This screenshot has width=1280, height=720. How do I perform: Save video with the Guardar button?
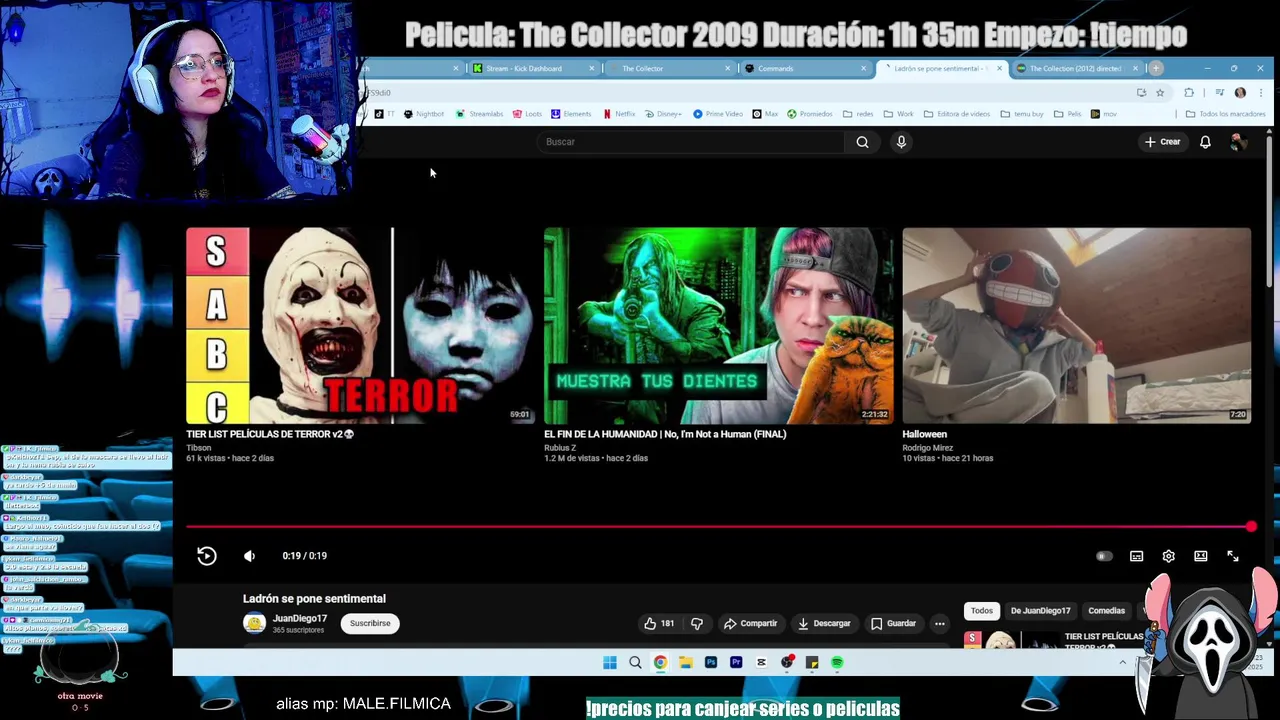(893, 623)
